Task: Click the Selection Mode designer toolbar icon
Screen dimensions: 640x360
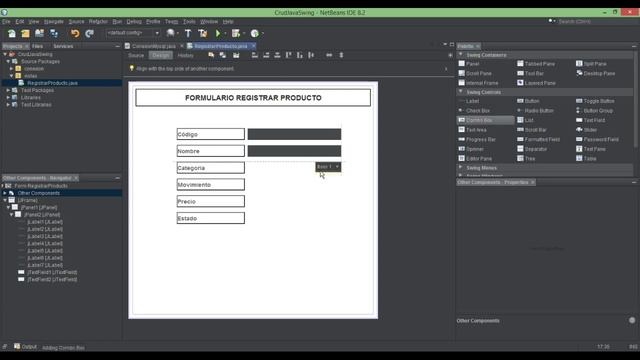Action: click(211, 55)
